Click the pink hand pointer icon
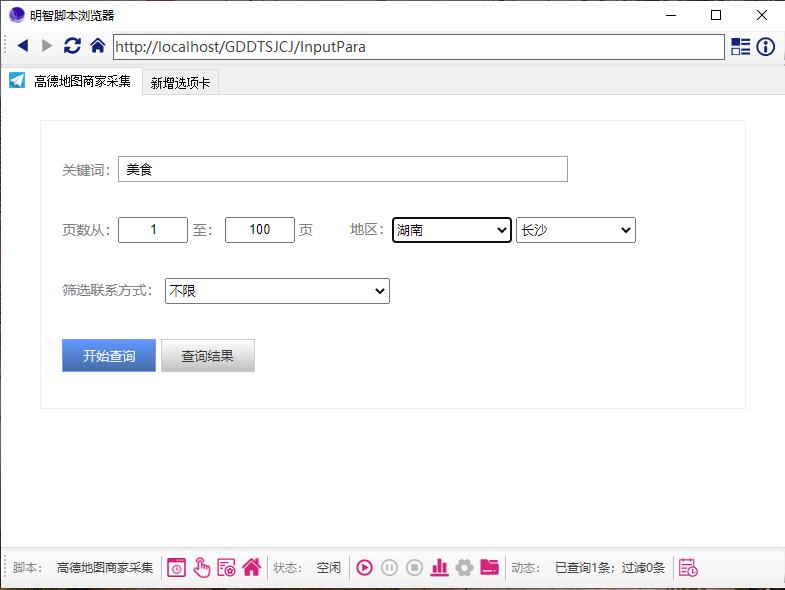Viewport: 785px width, 590px height. pyautogui.click(x=201, y=568)
